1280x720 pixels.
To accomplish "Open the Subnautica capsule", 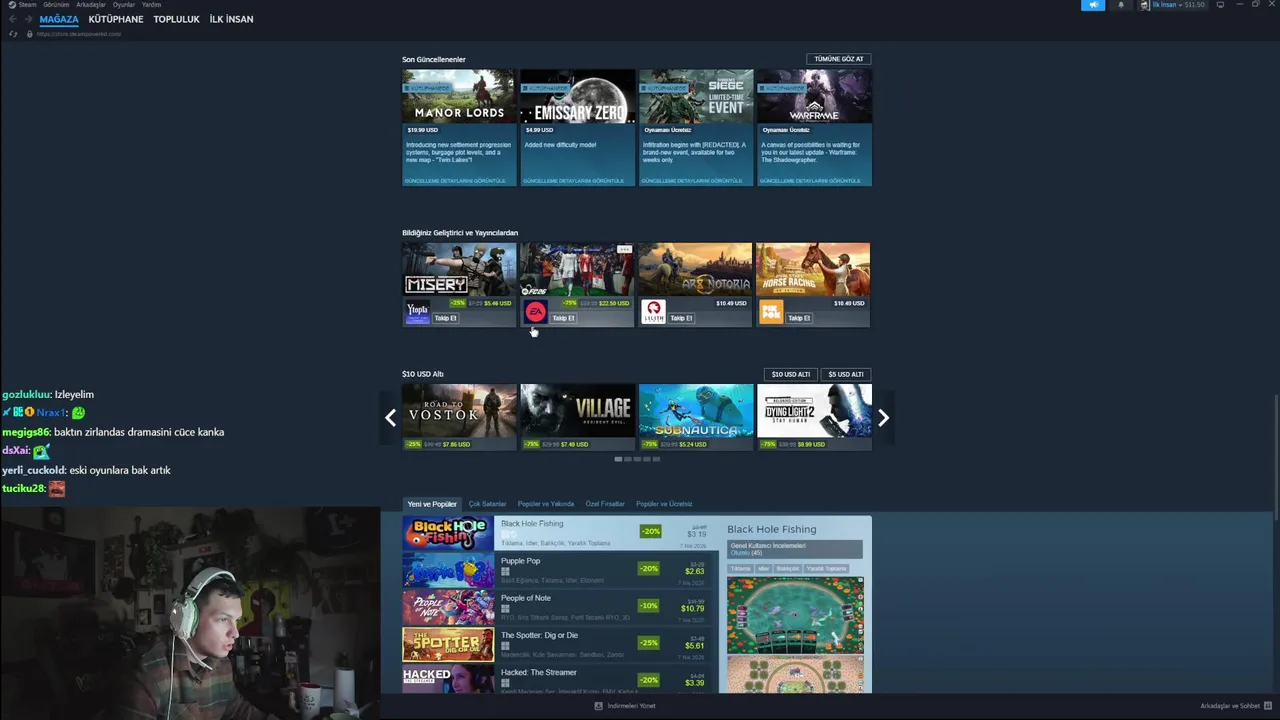I will tap(696, 417).
